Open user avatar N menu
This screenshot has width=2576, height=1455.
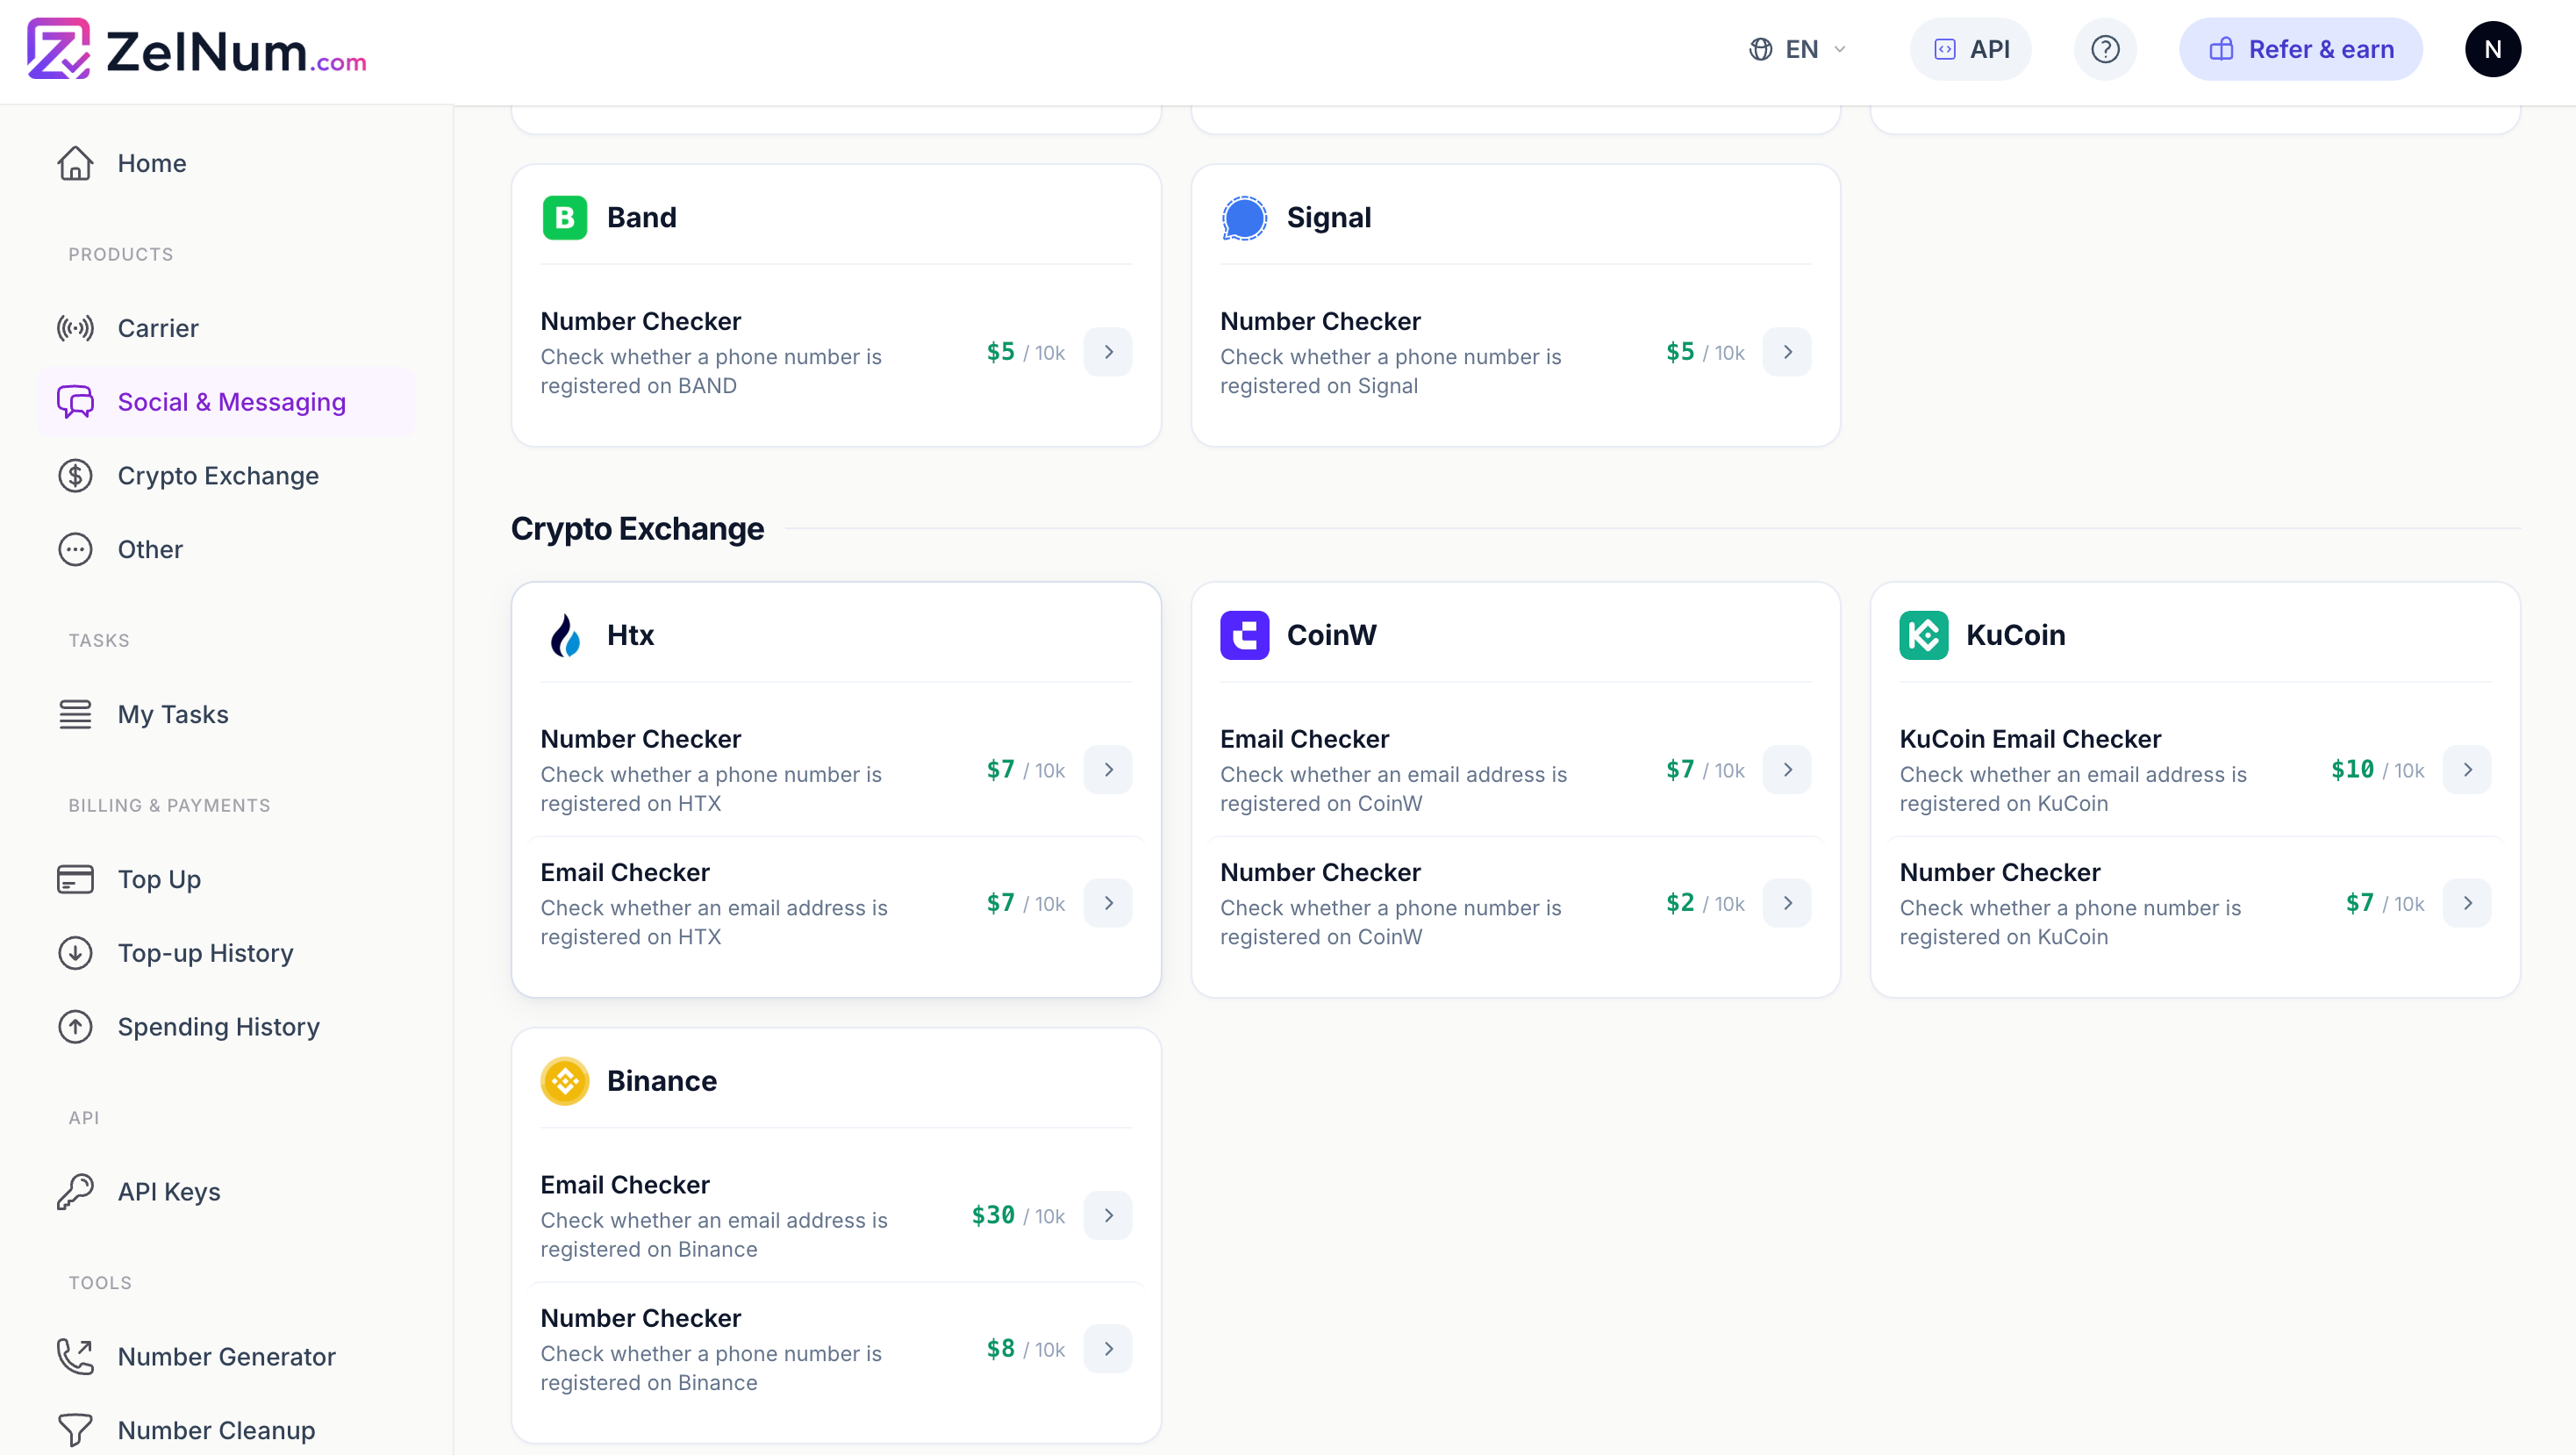[x=2492, y=49]
